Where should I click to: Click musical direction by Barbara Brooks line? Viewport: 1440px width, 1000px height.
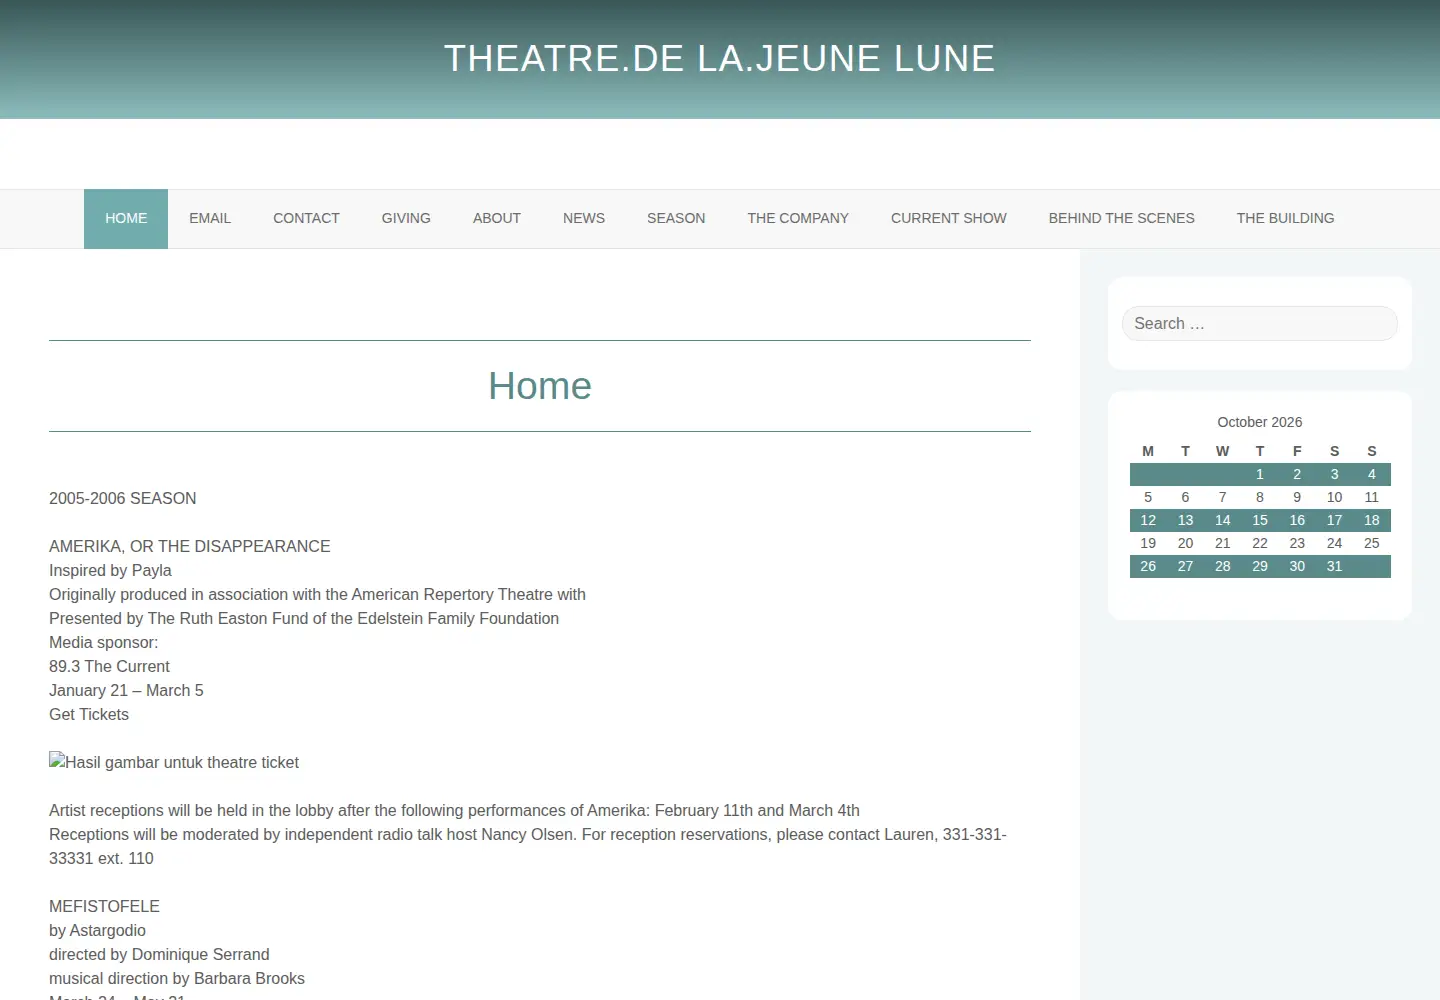pyautogui.click(x=177, y=978)
